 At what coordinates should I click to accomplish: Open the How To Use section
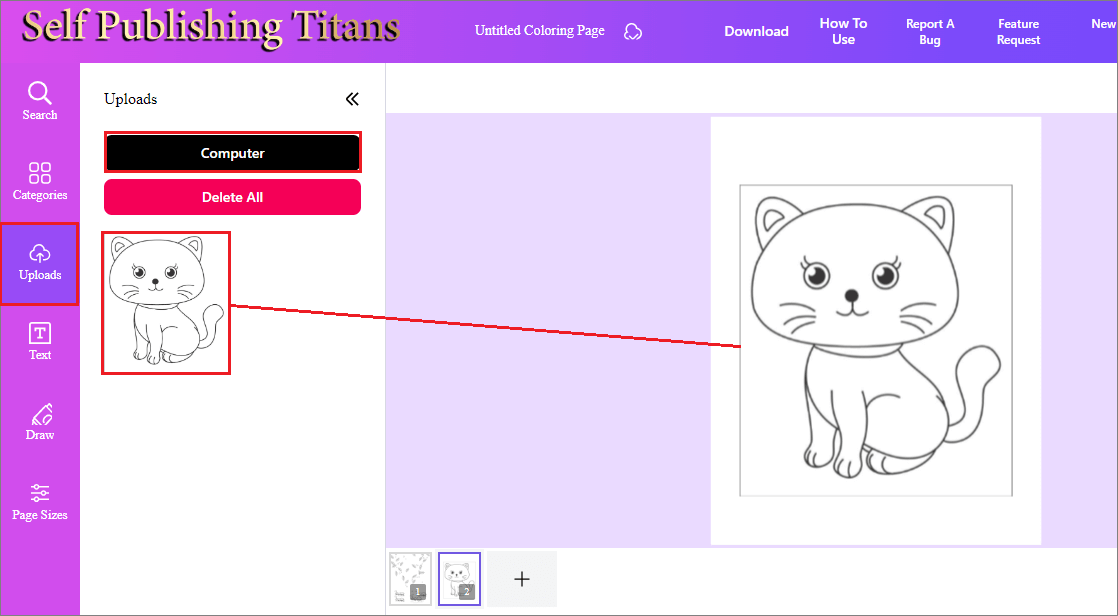coord(843,31)
